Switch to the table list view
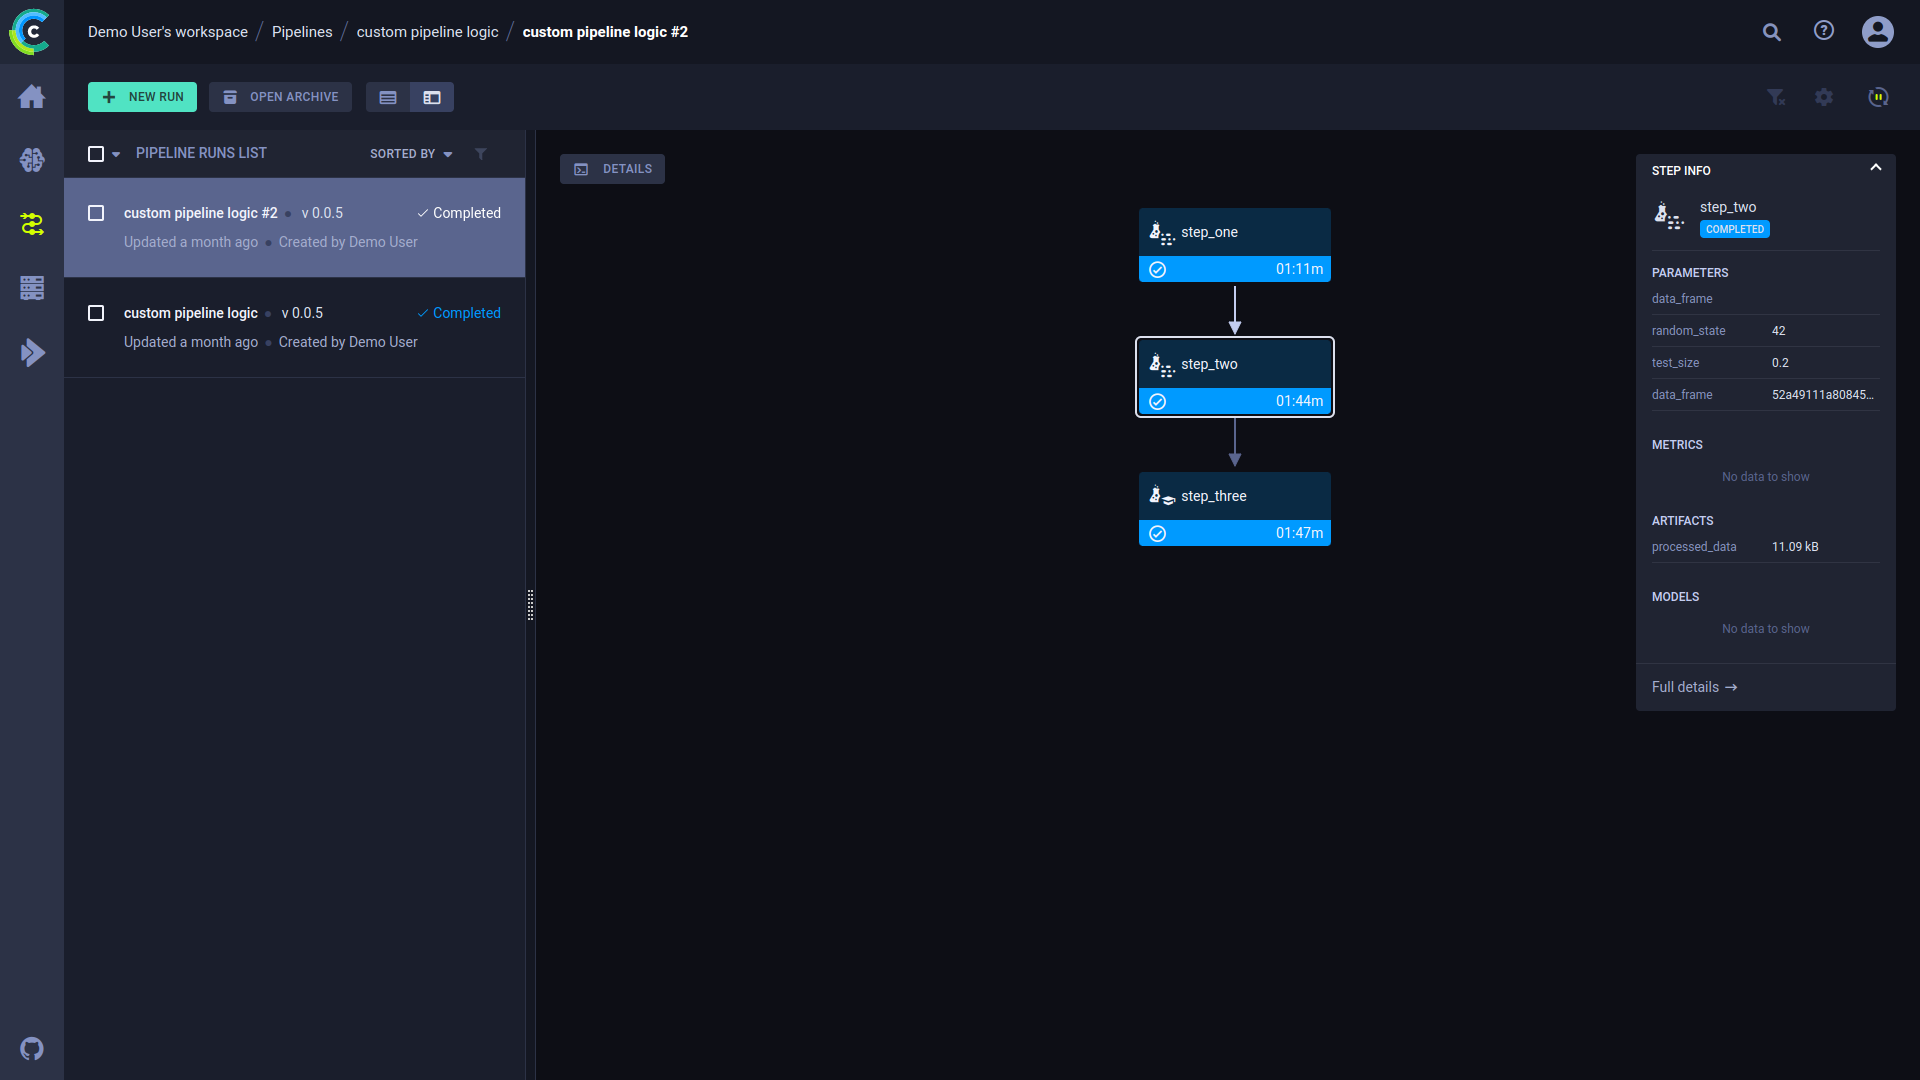Screen dimensions: 1920x1080 (x=388, y=97)
